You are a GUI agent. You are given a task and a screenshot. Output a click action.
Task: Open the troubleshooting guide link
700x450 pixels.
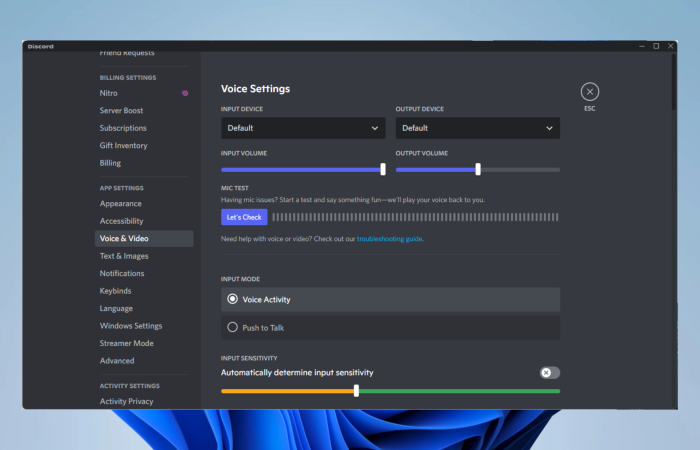(389, 239)
